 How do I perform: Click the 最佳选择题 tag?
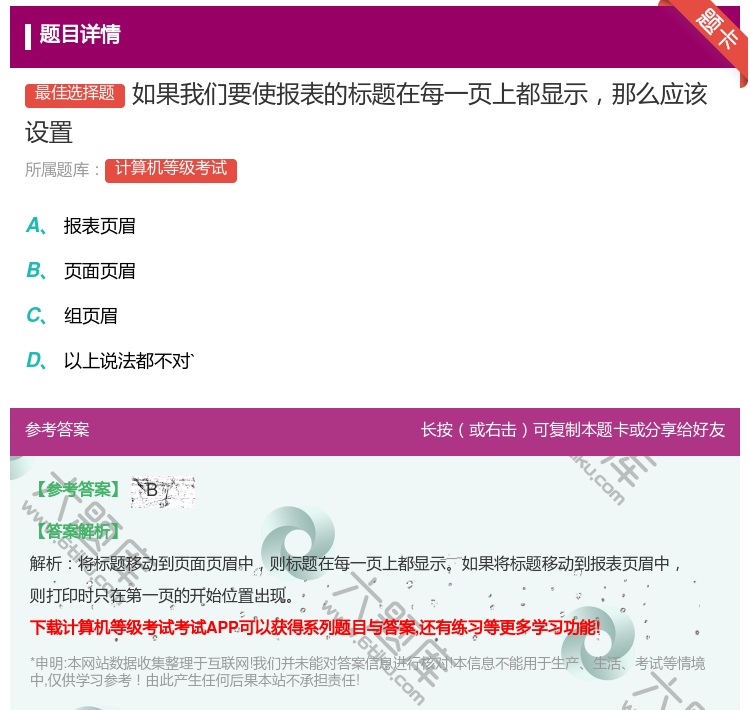75,94
